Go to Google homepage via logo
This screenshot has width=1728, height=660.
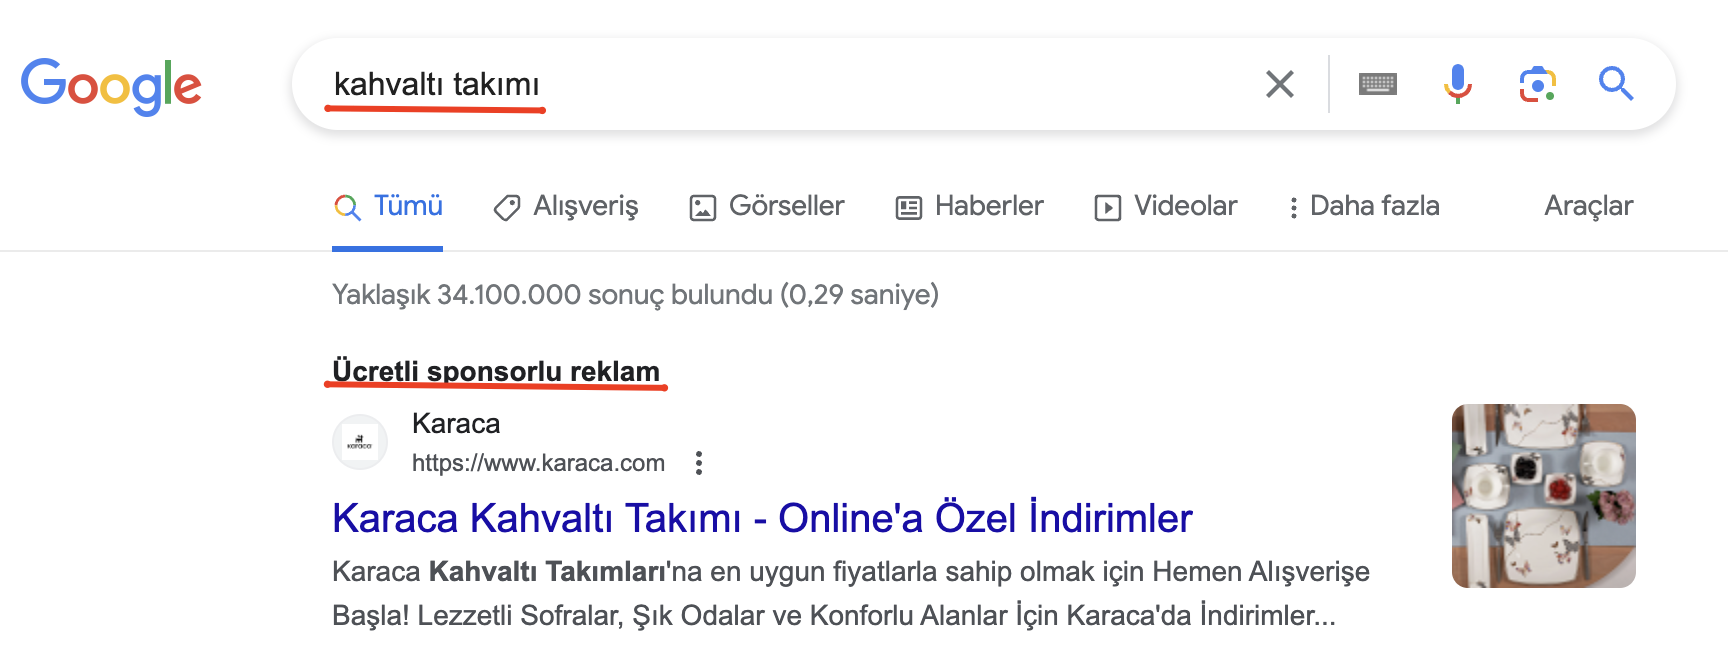[110, 85]
